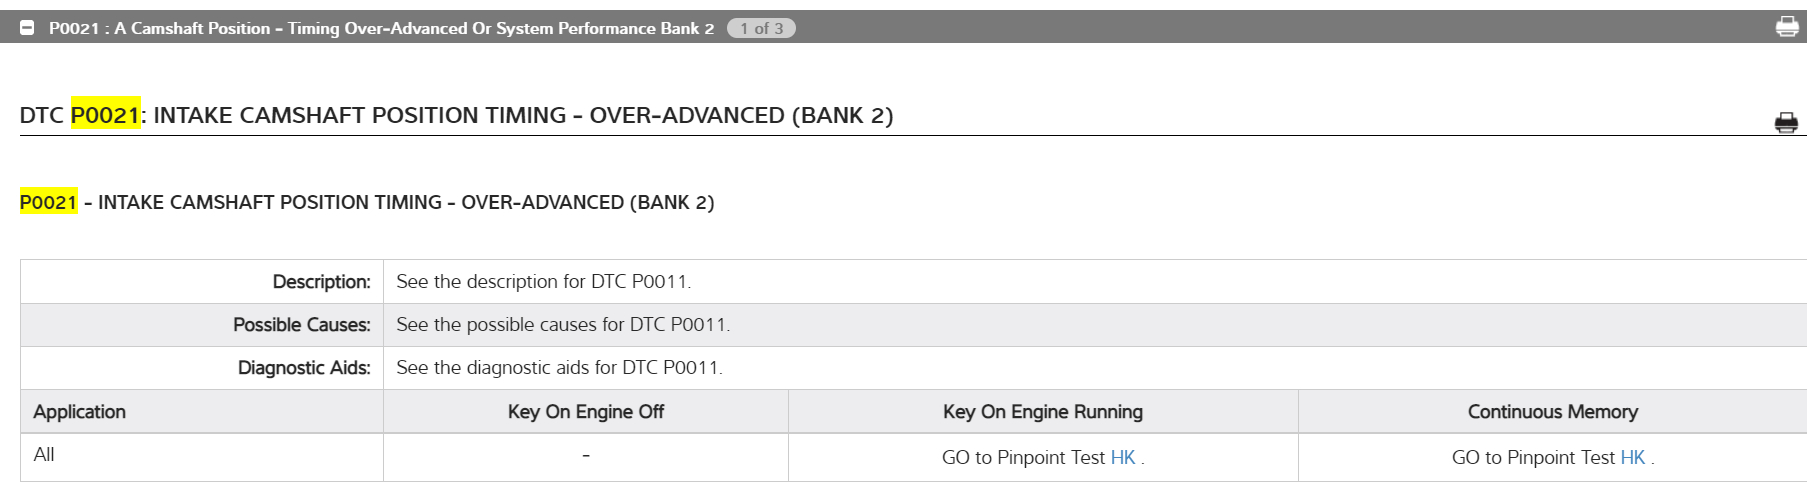Viewport: 1807px width, 482px height.
Task: Click highlighted P0021 in the main DTC heading
Action: point(105,115)
